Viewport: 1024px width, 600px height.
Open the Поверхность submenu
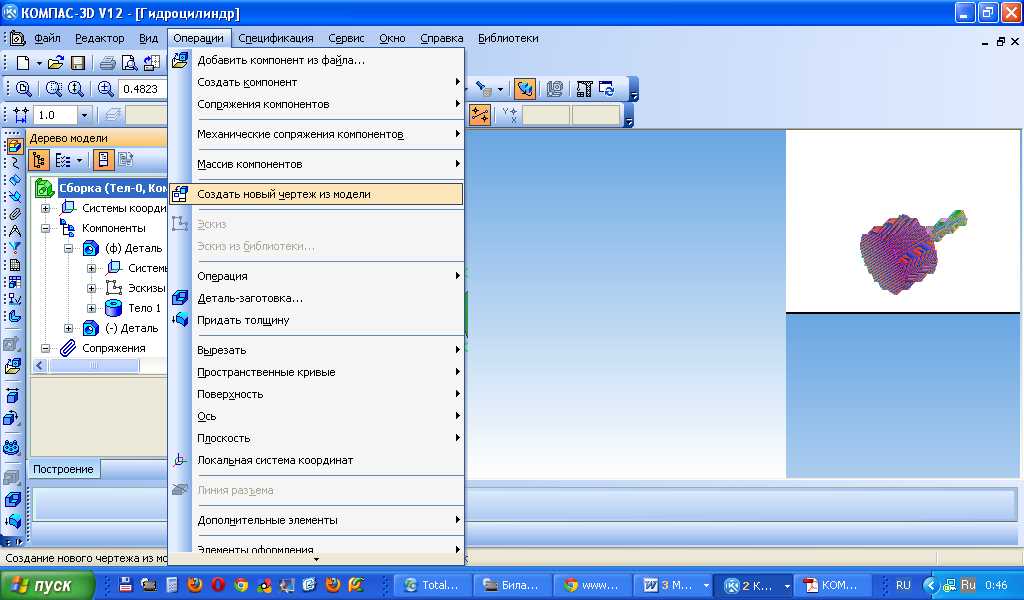coord(316,394)
